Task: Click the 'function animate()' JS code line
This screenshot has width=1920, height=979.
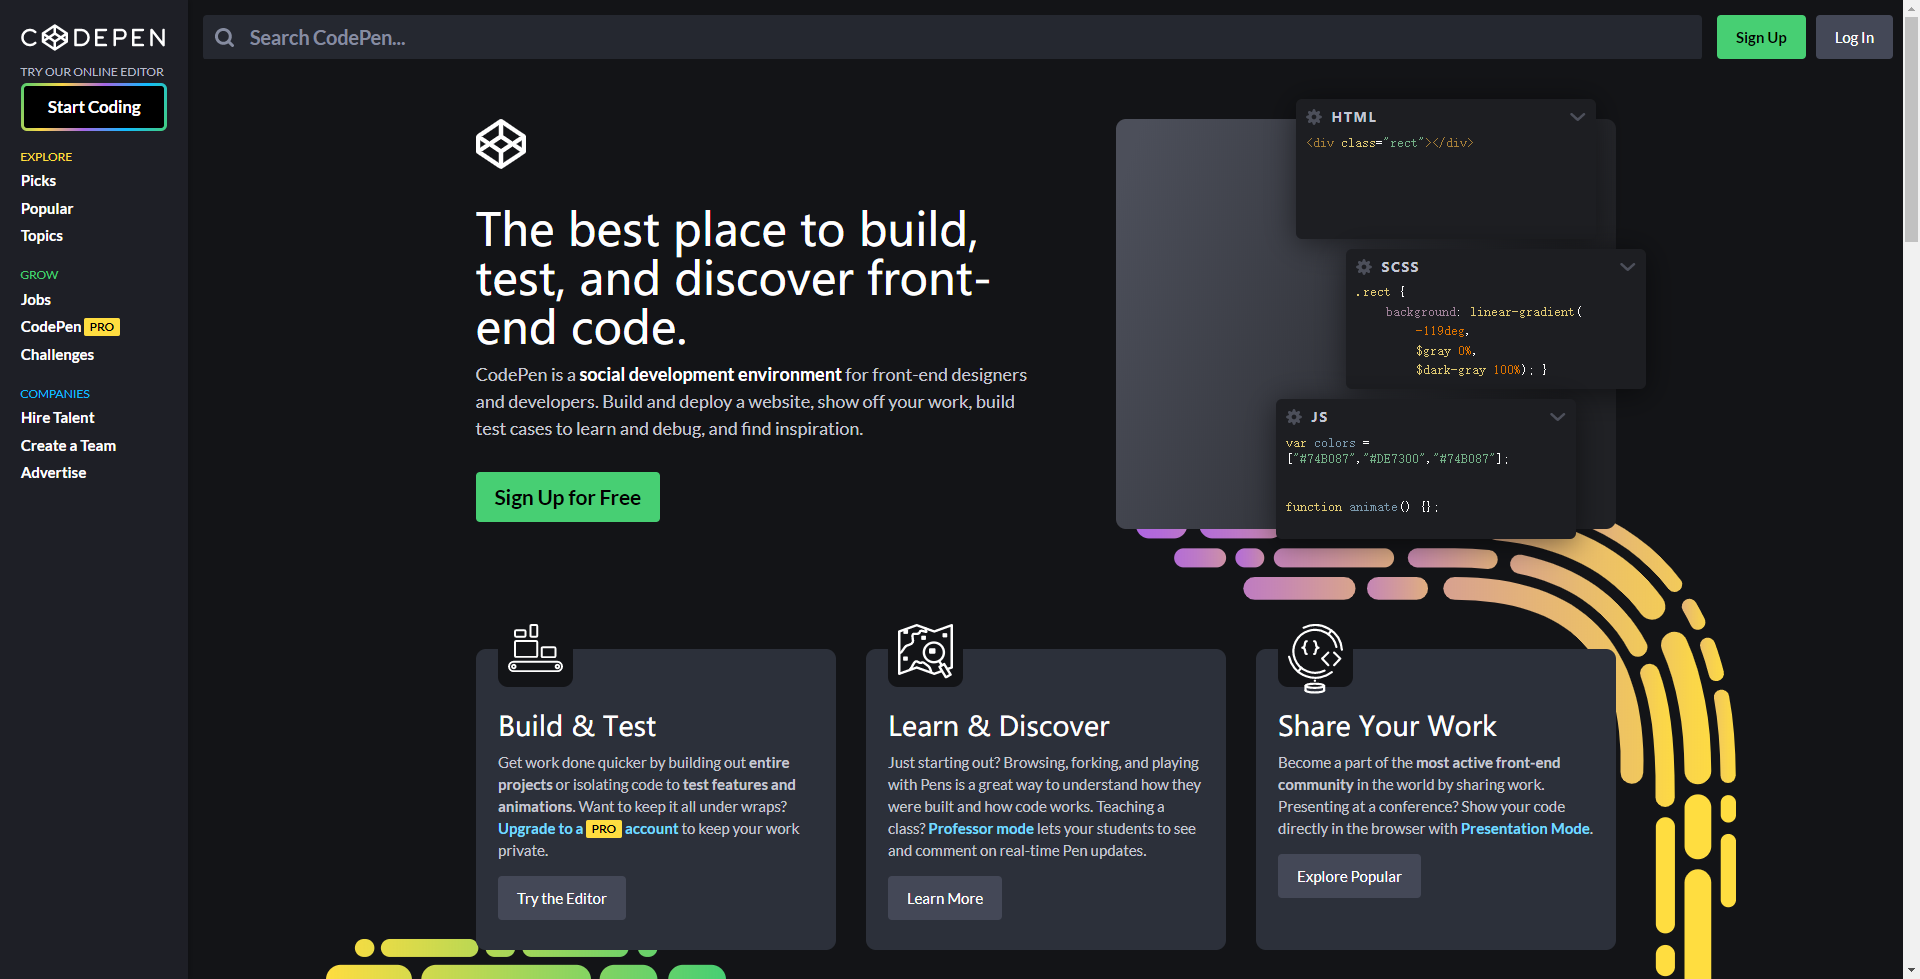Action: [1362, 507]
